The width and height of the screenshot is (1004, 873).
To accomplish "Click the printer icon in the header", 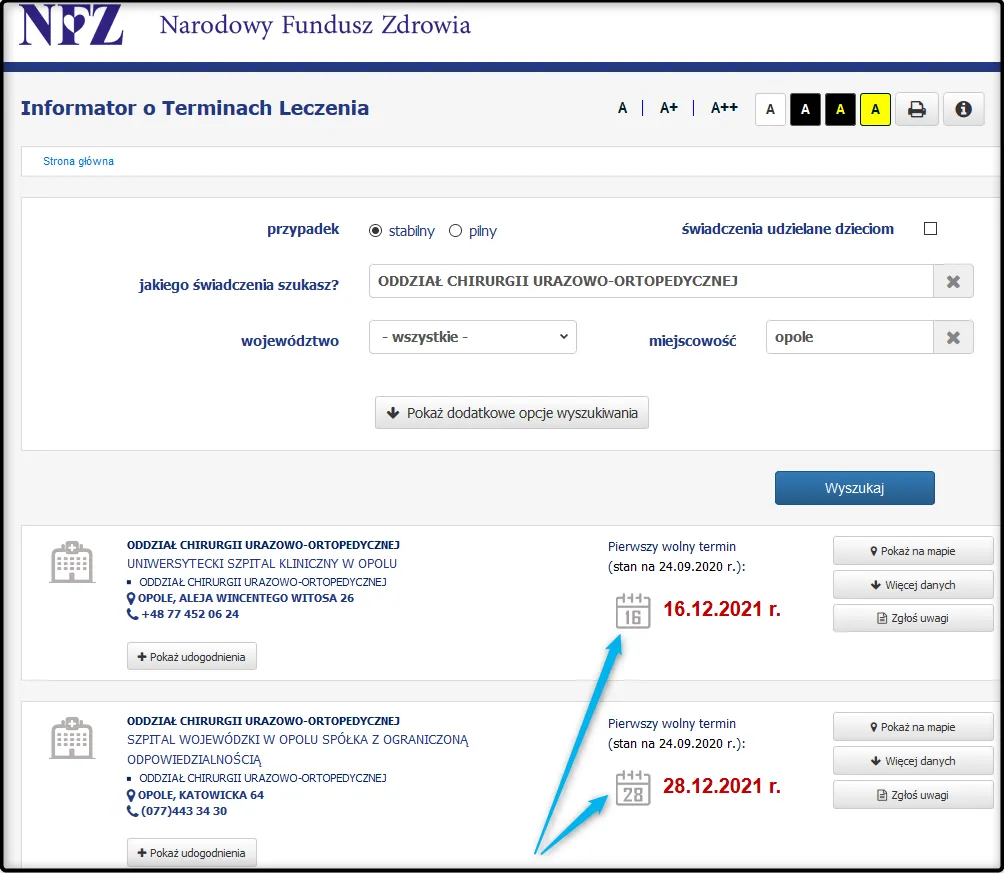I will [916, 109].
